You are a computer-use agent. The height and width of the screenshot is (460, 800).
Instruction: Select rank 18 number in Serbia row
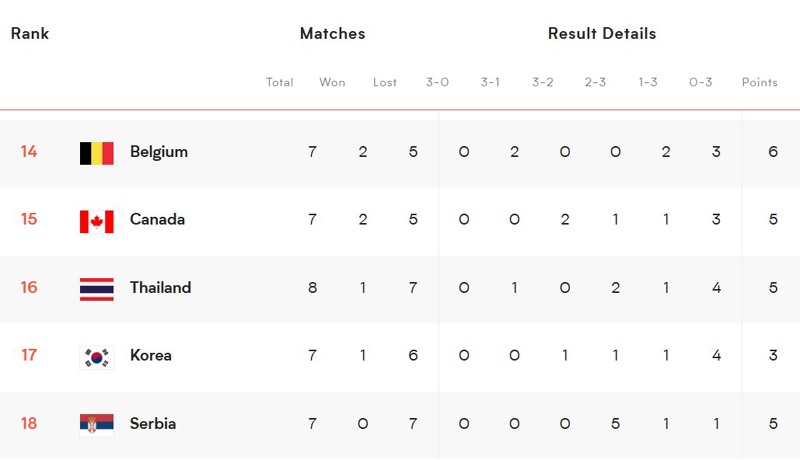point(29,423)
